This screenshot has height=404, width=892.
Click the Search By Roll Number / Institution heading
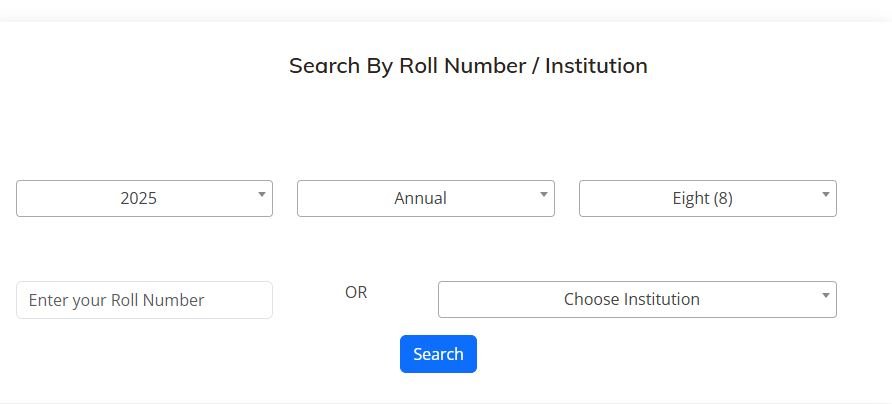[x=468, y=66]
